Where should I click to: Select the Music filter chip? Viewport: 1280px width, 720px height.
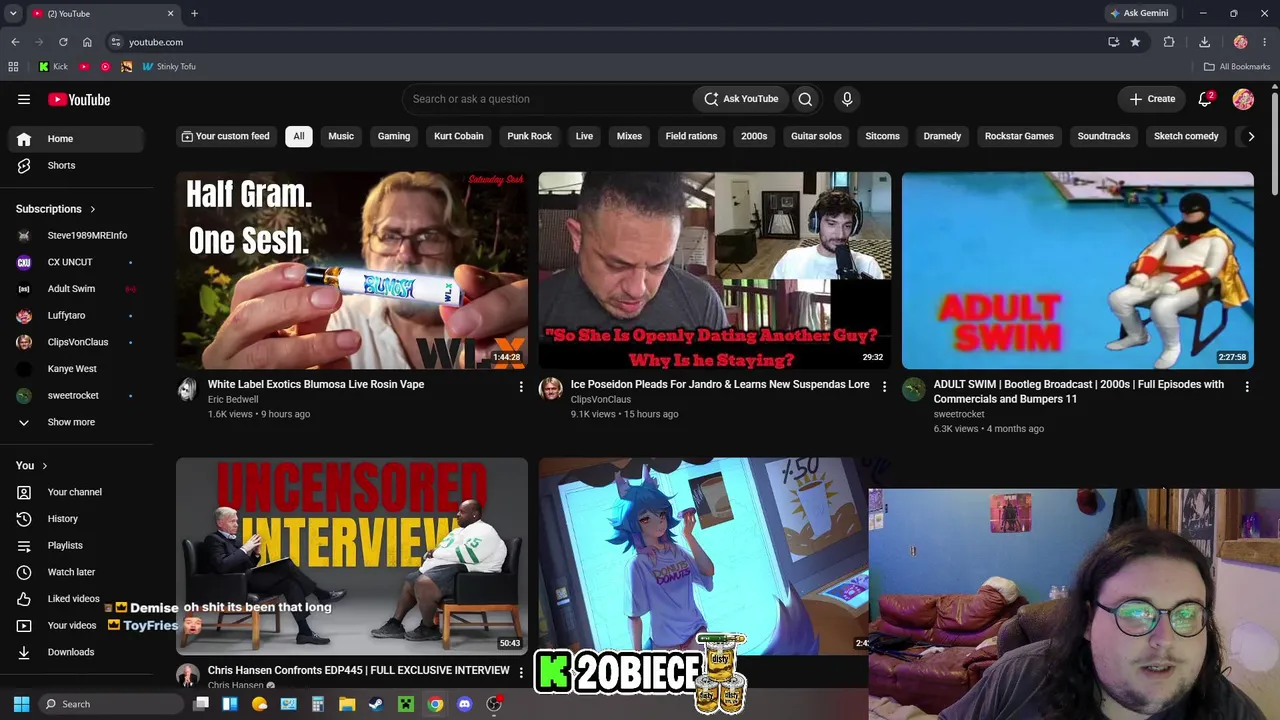(341, 136)
